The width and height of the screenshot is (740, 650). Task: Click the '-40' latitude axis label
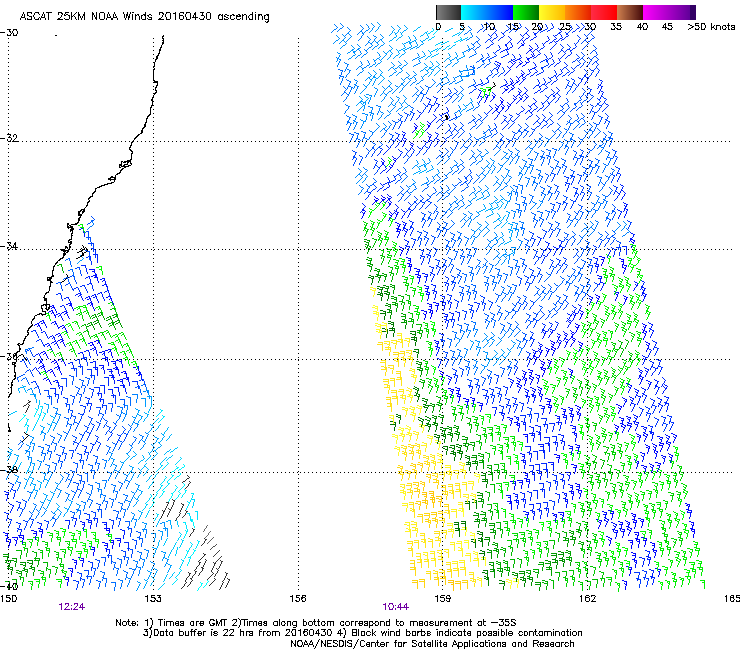(x=9, y=586)
